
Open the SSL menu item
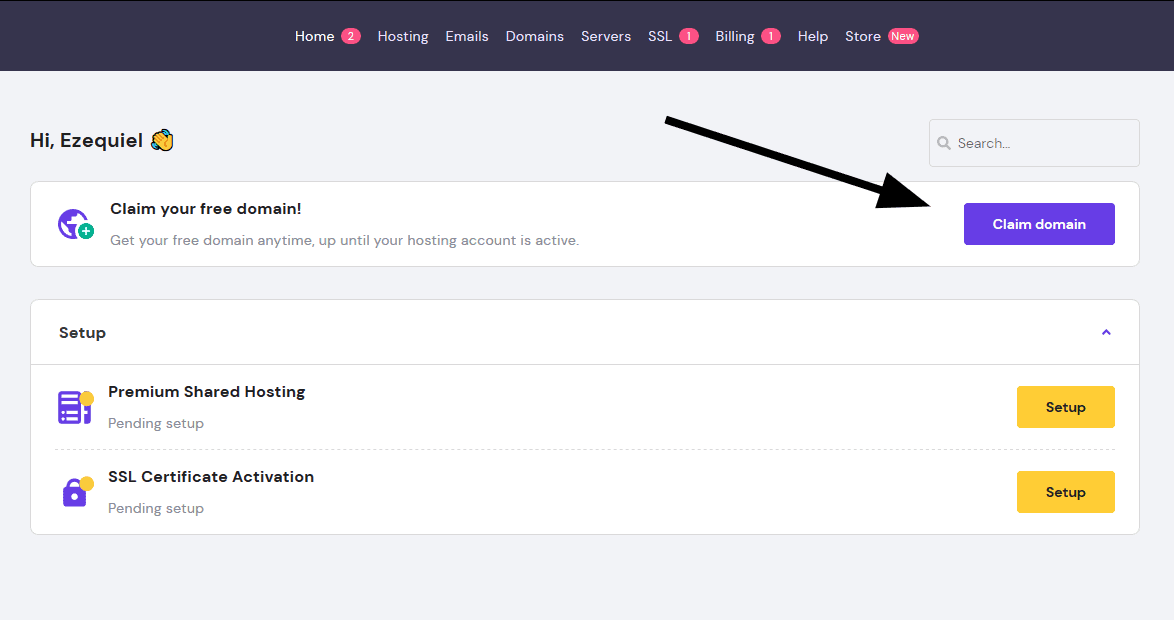[660, 36]
